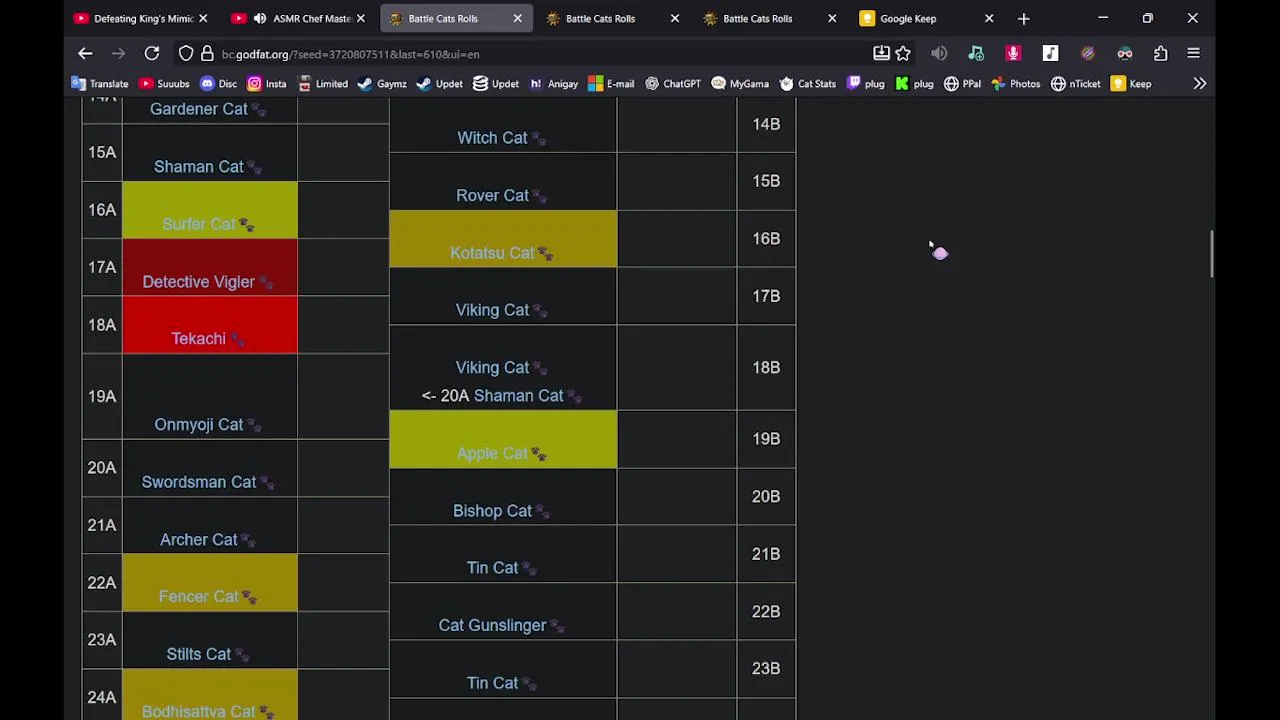Screen dimensions: 1280x720
Task: Click the paw icon next to Witch Cat
Action: tap(538, 139)
